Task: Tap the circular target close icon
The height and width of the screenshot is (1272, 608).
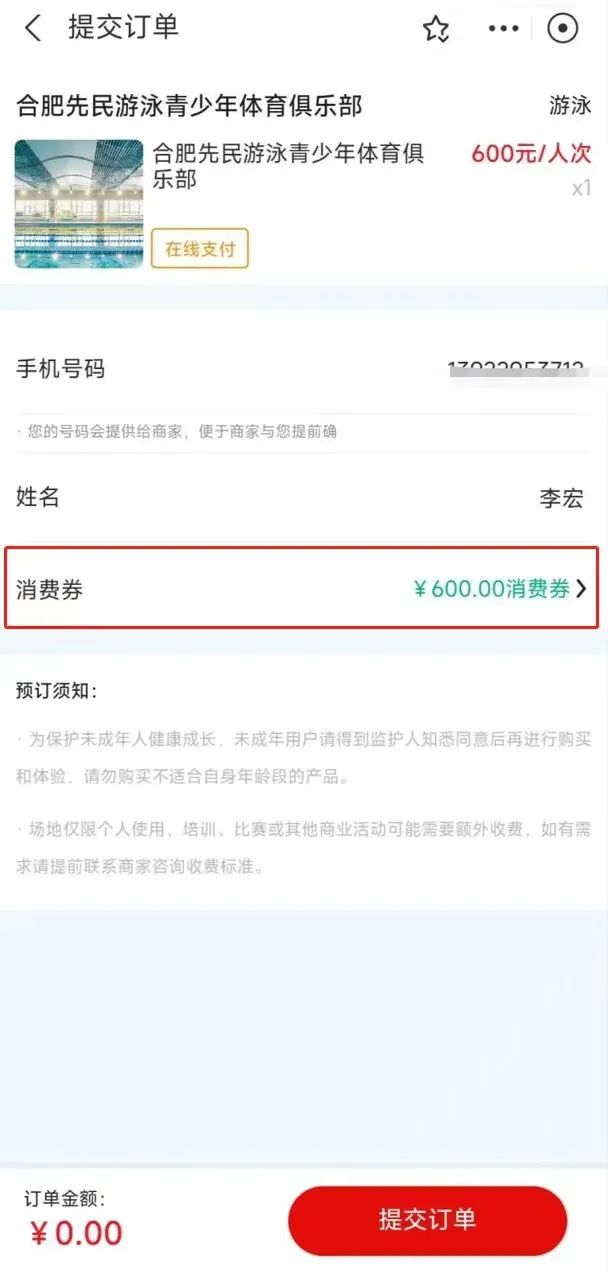Action: (563, 29)
